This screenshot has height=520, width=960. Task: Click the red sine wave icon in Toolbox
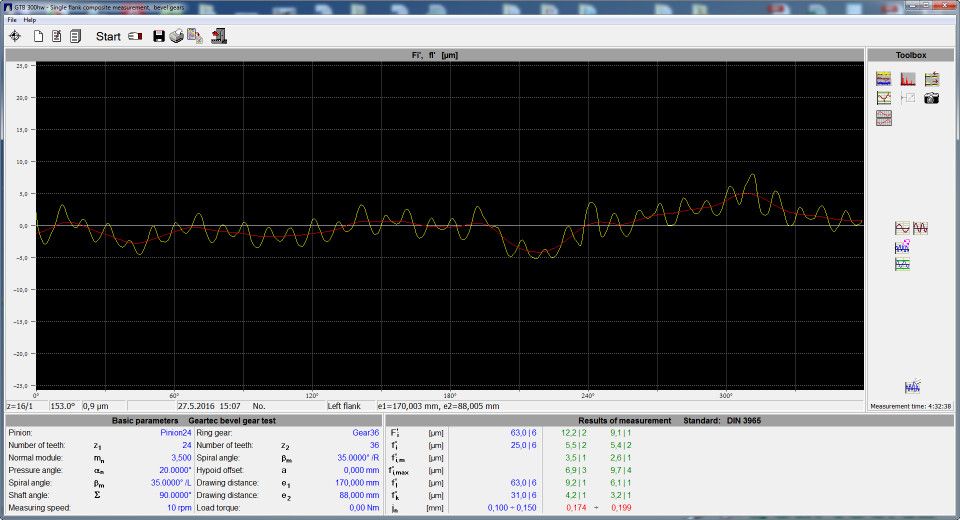[x=902, y=228]
